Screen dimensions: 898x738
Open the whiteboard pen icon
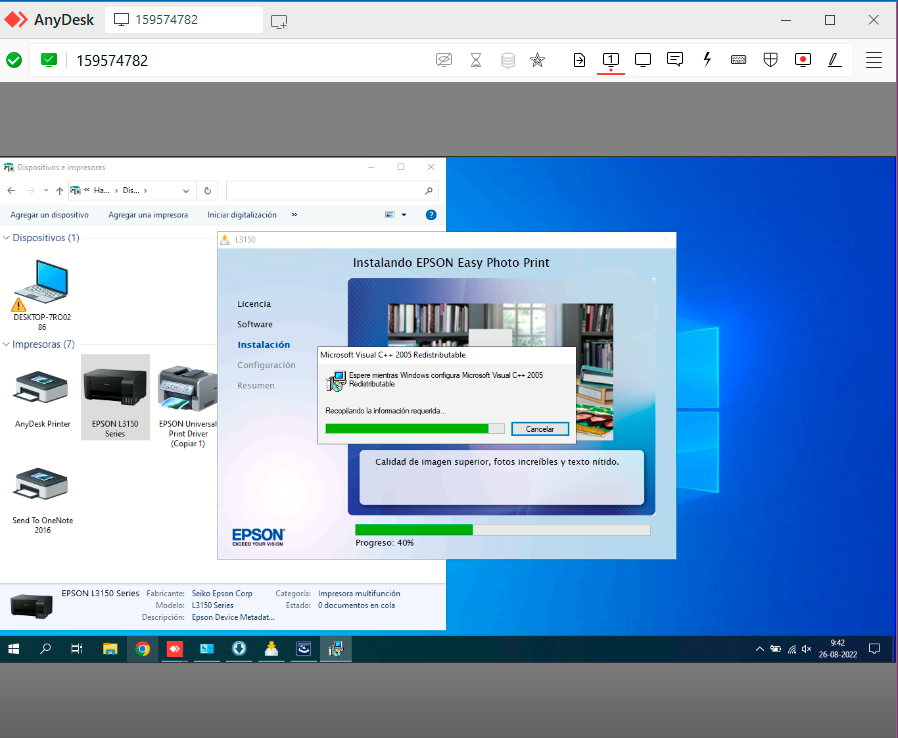click(x=834, y=60)
